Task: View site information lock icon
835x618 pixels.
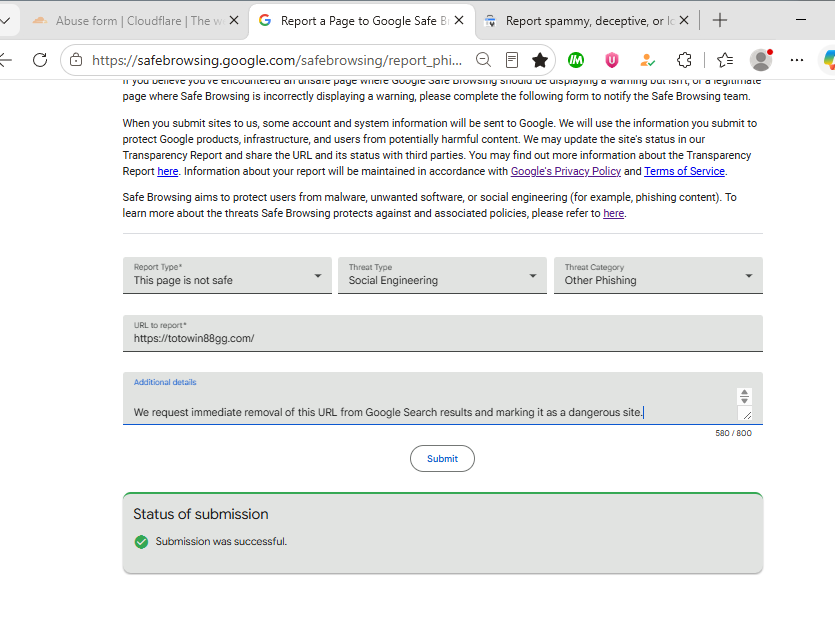Action: pyautogui.click(x=76, y=60)
